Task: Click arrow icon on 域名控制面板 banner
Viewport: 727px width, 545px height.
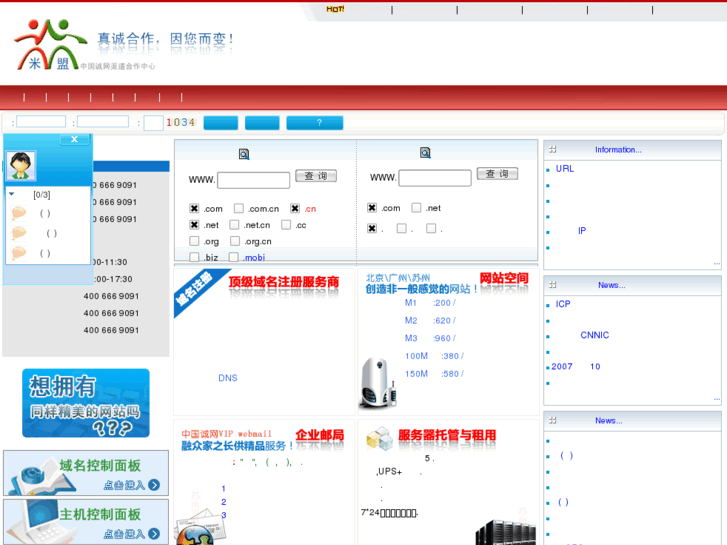Action: point(154,485)
